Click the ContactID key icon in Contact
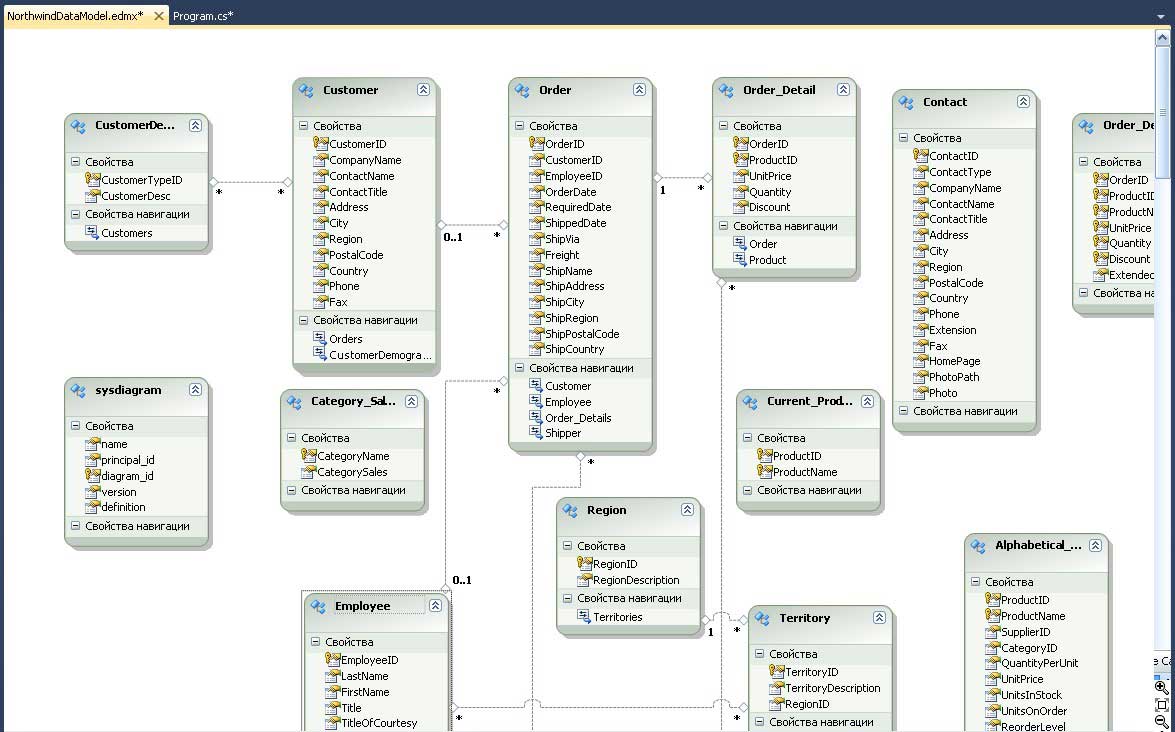This screenshot has width=1175, height=732. (x=920, y=155)
